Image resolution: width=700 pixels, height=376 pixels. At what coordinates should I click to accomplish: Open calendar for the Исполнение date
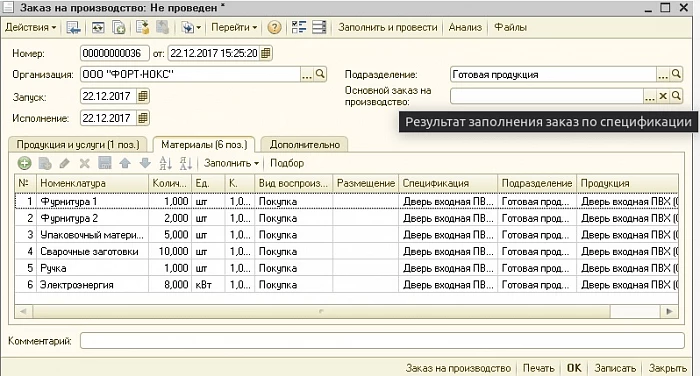click(142, 118)
